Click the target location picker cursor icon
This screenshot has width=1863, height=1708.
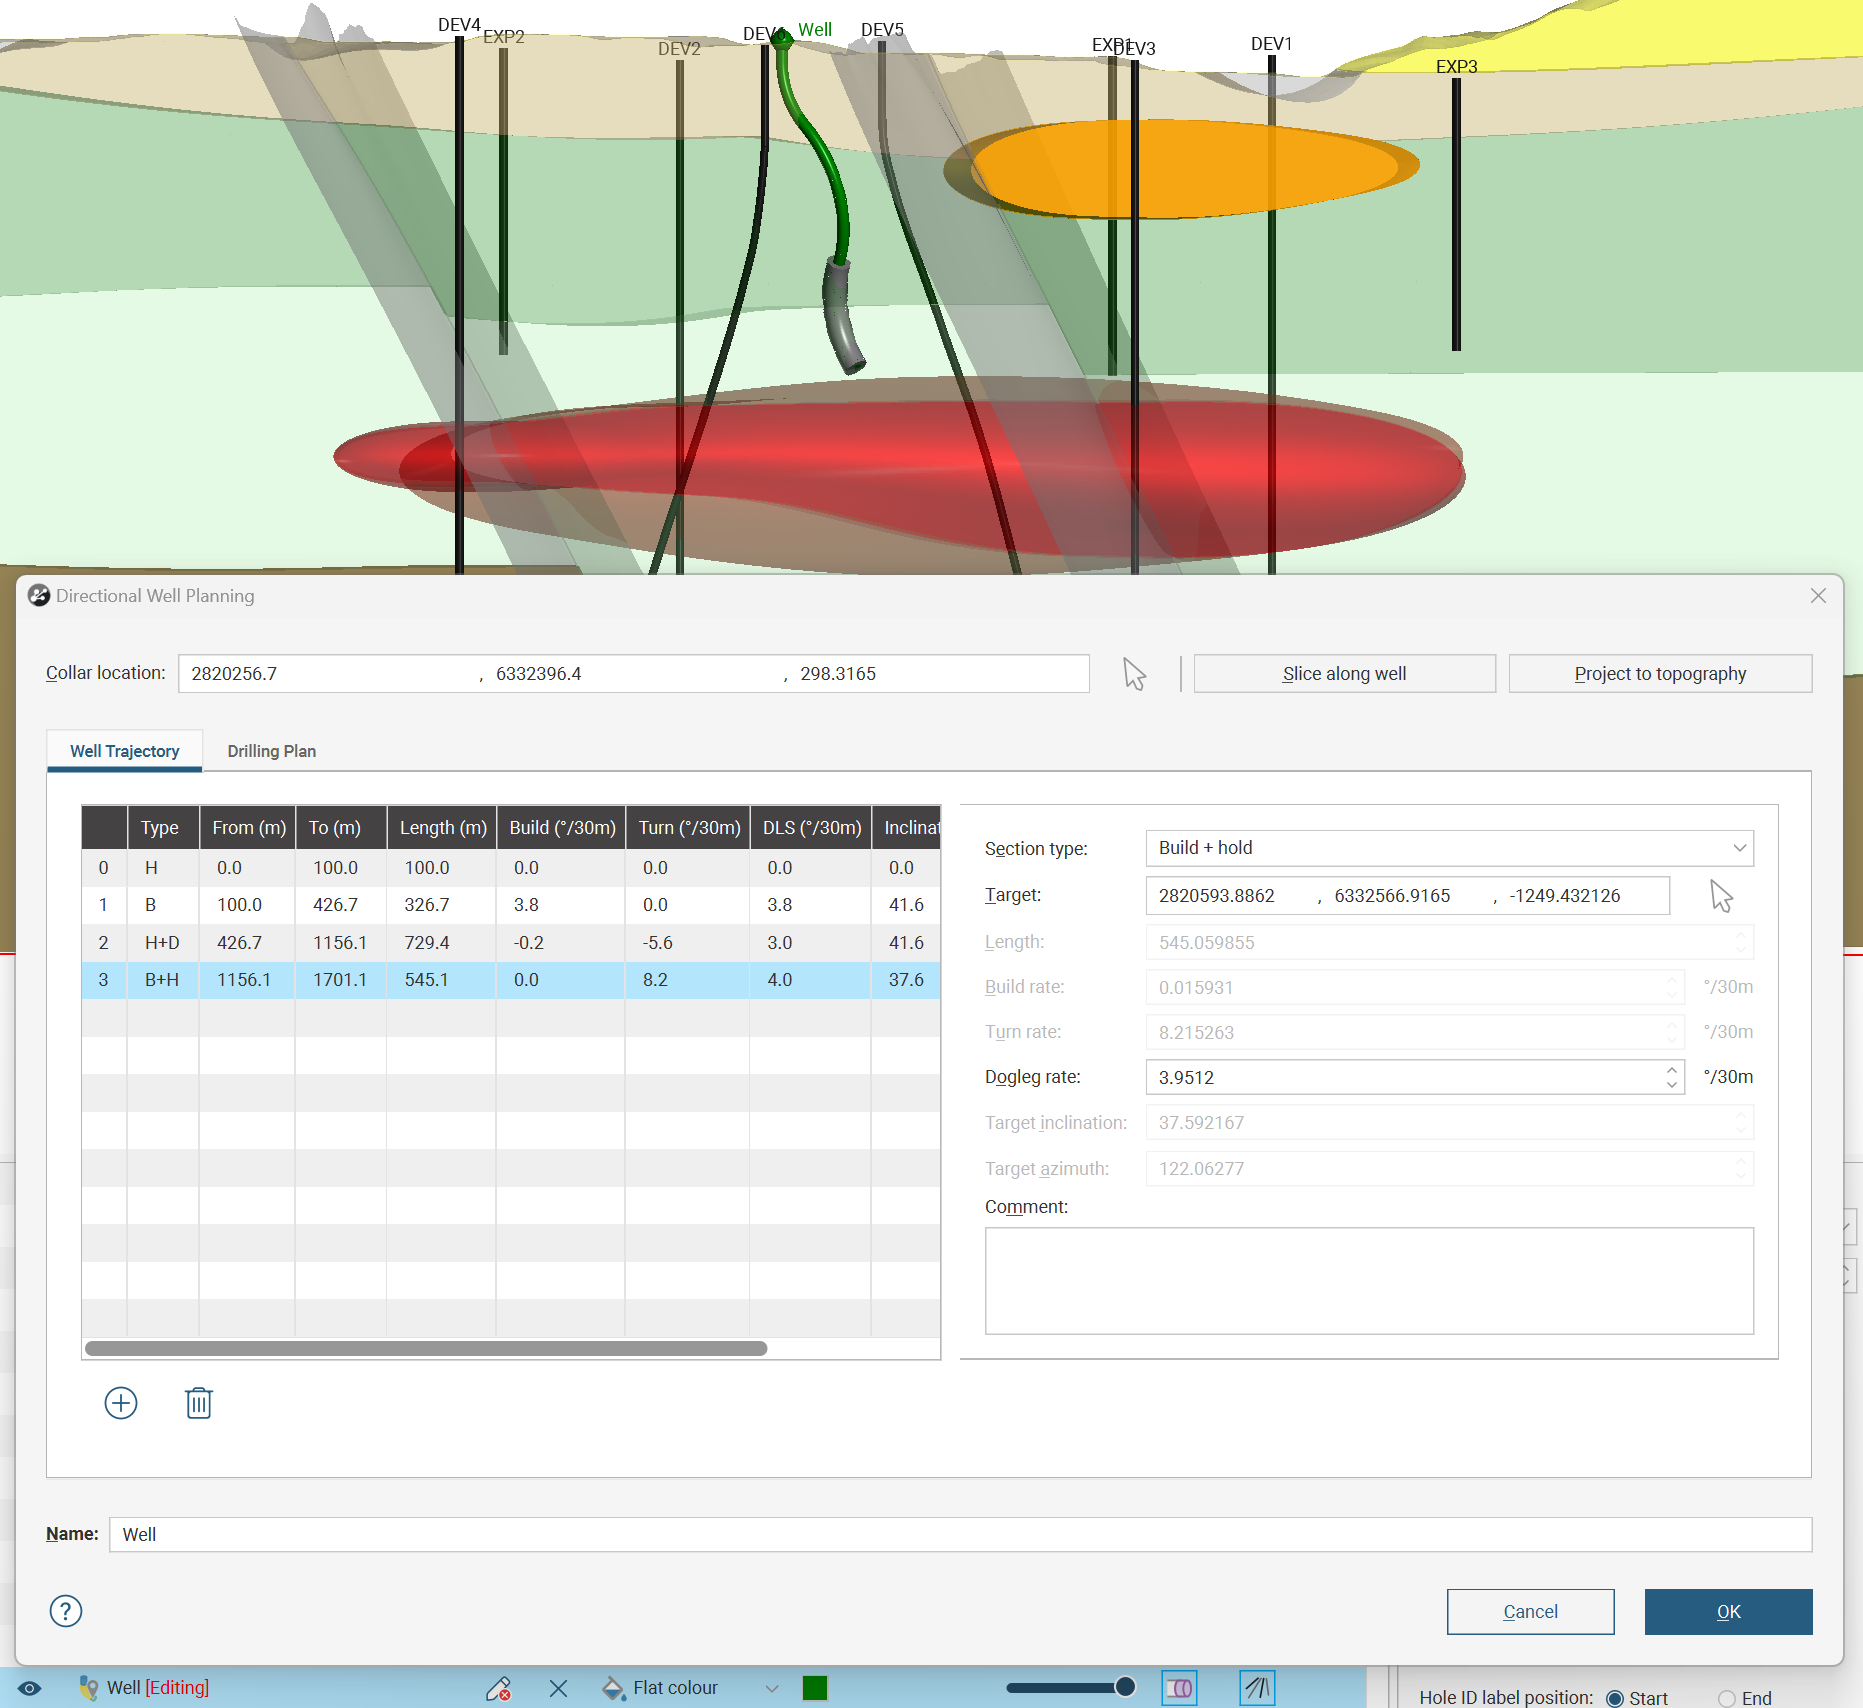[x=1720, y=896]
